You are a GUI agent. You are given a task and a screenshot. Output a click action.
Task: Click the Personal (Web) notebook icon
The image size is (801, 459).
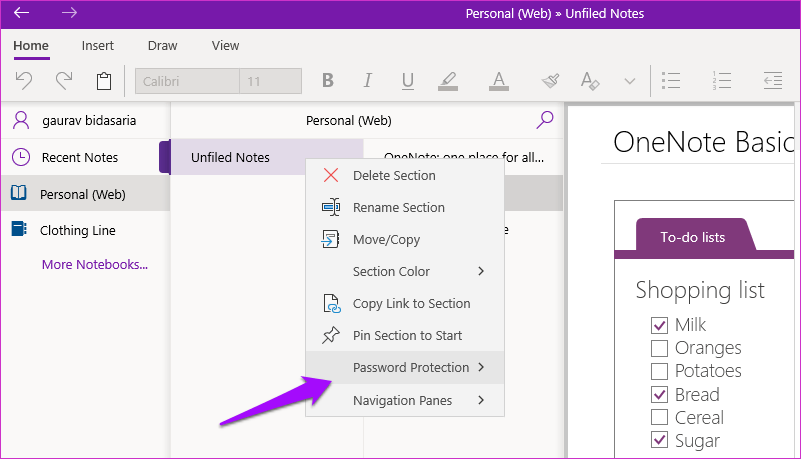pyautogui.click(x=19, y=192)
